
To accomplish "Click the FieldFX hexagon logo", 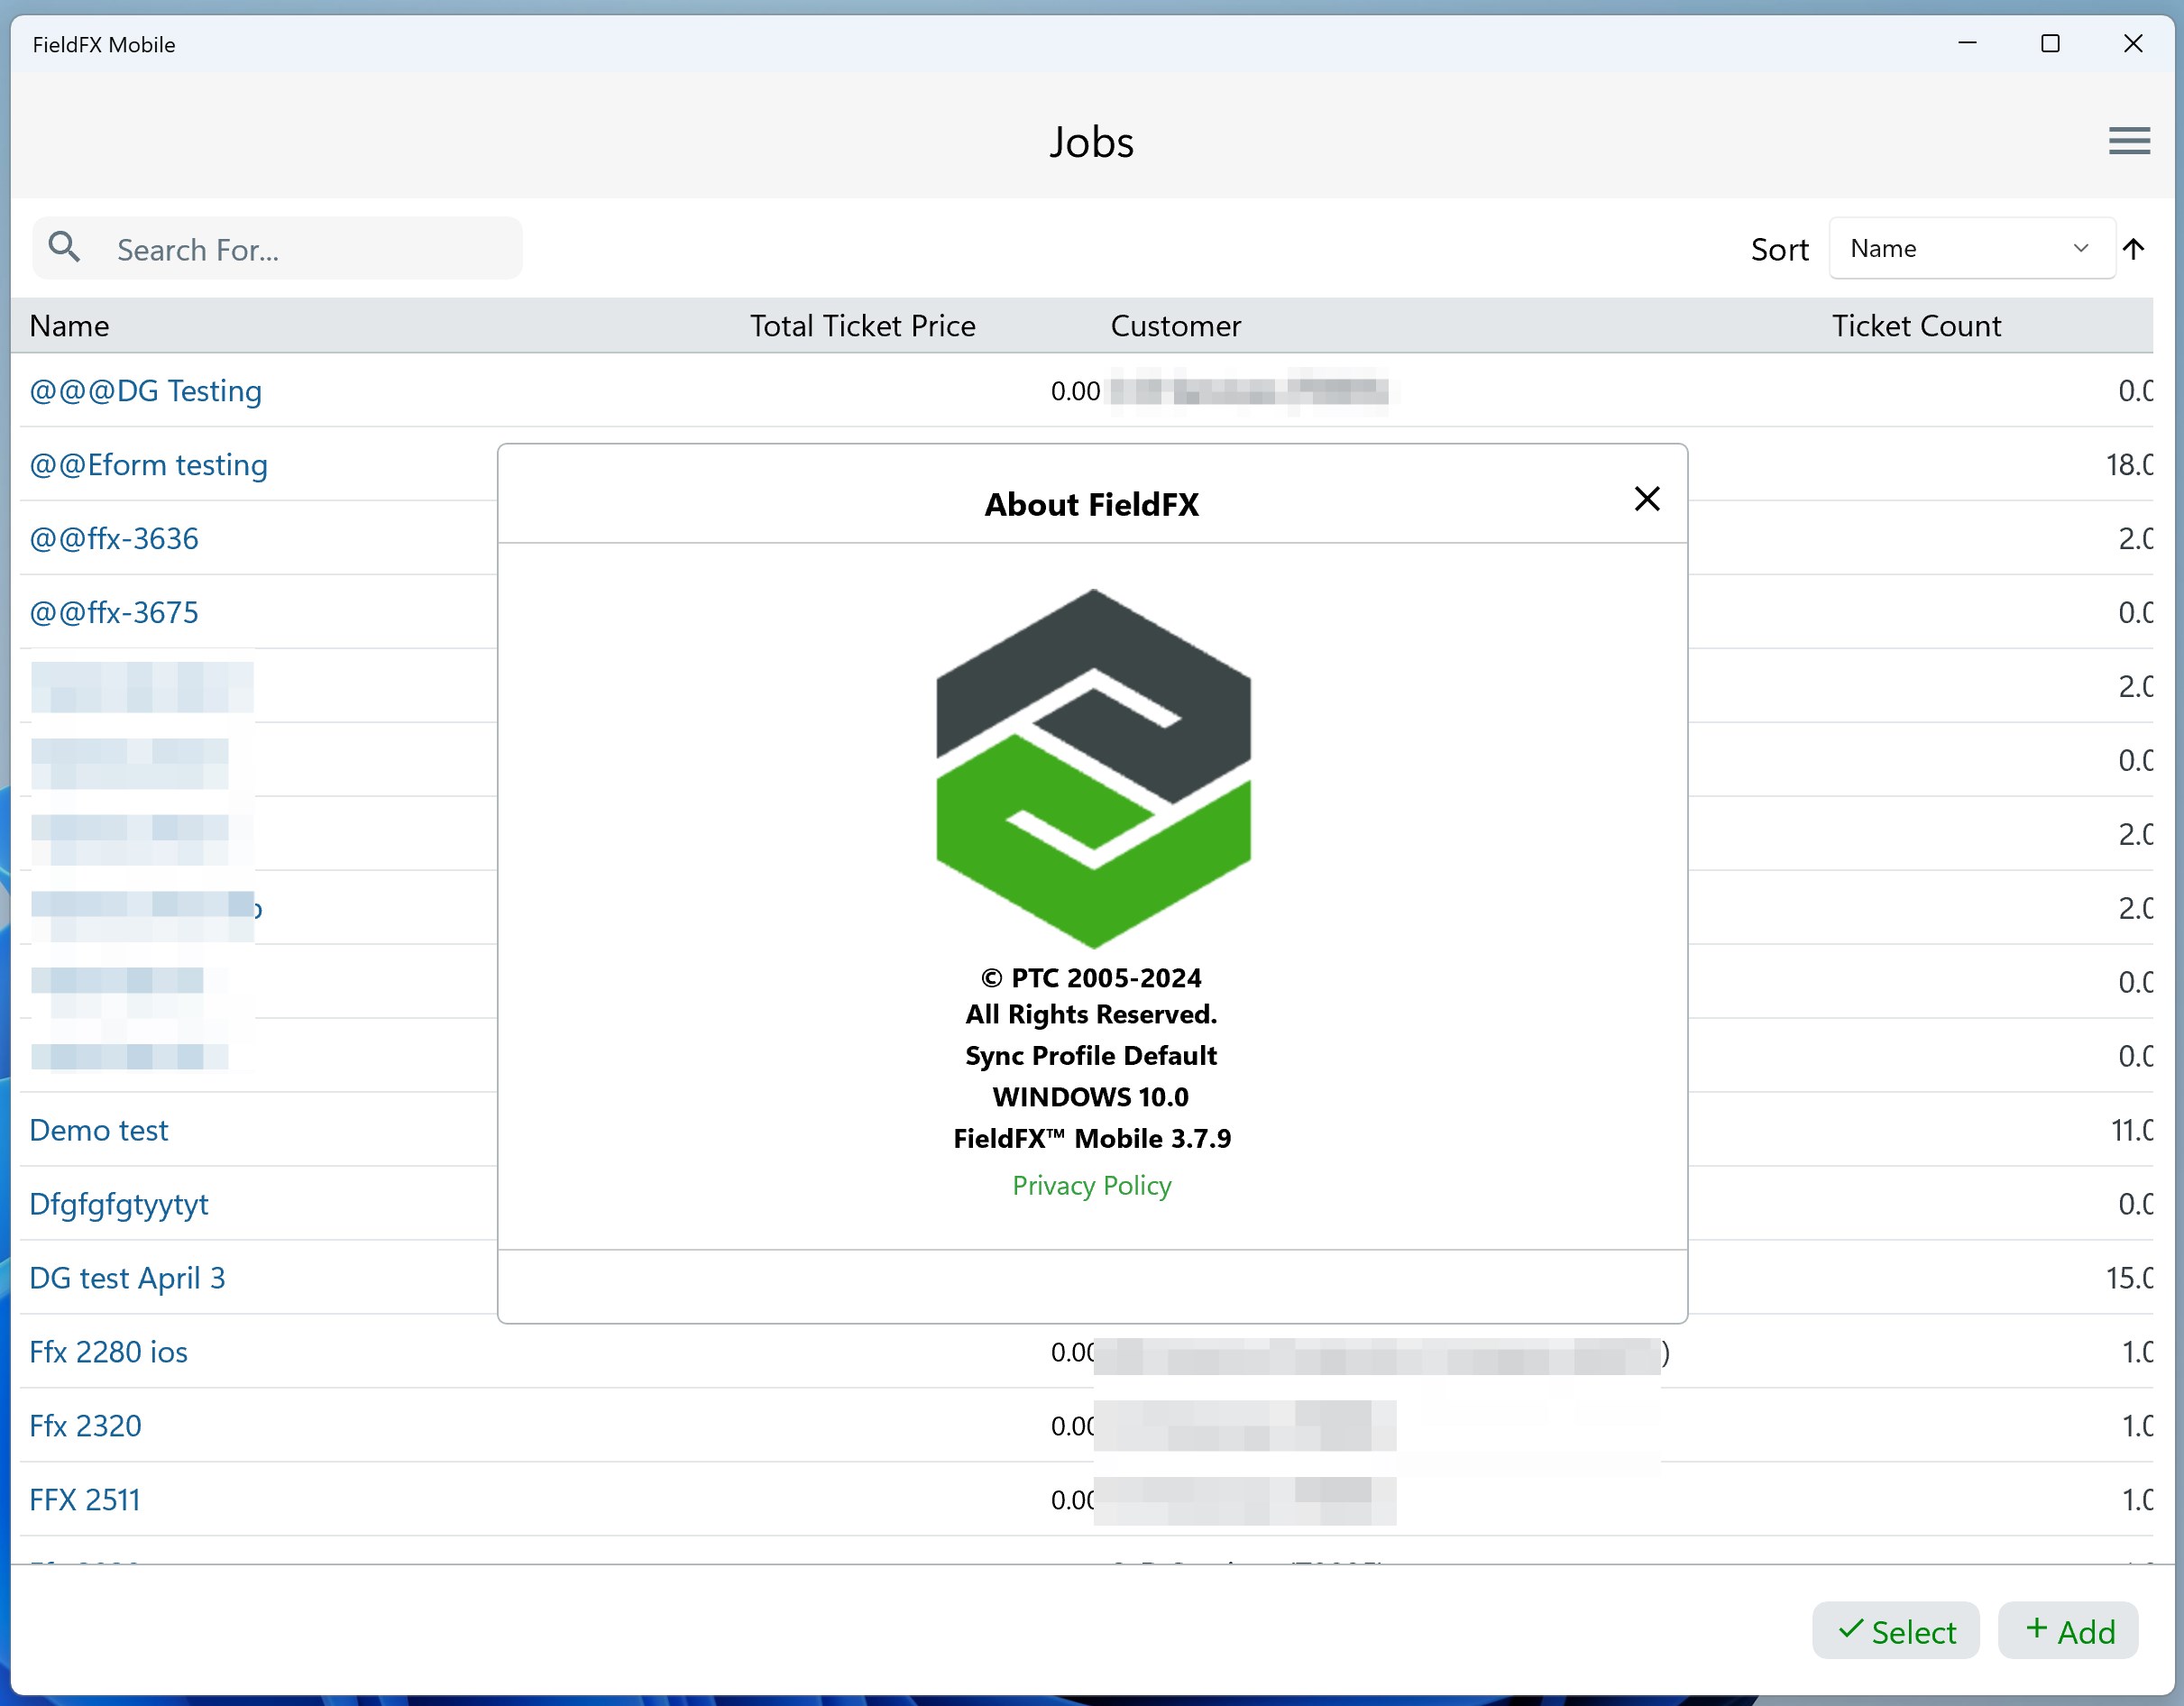I will [x=1092, y=768].
